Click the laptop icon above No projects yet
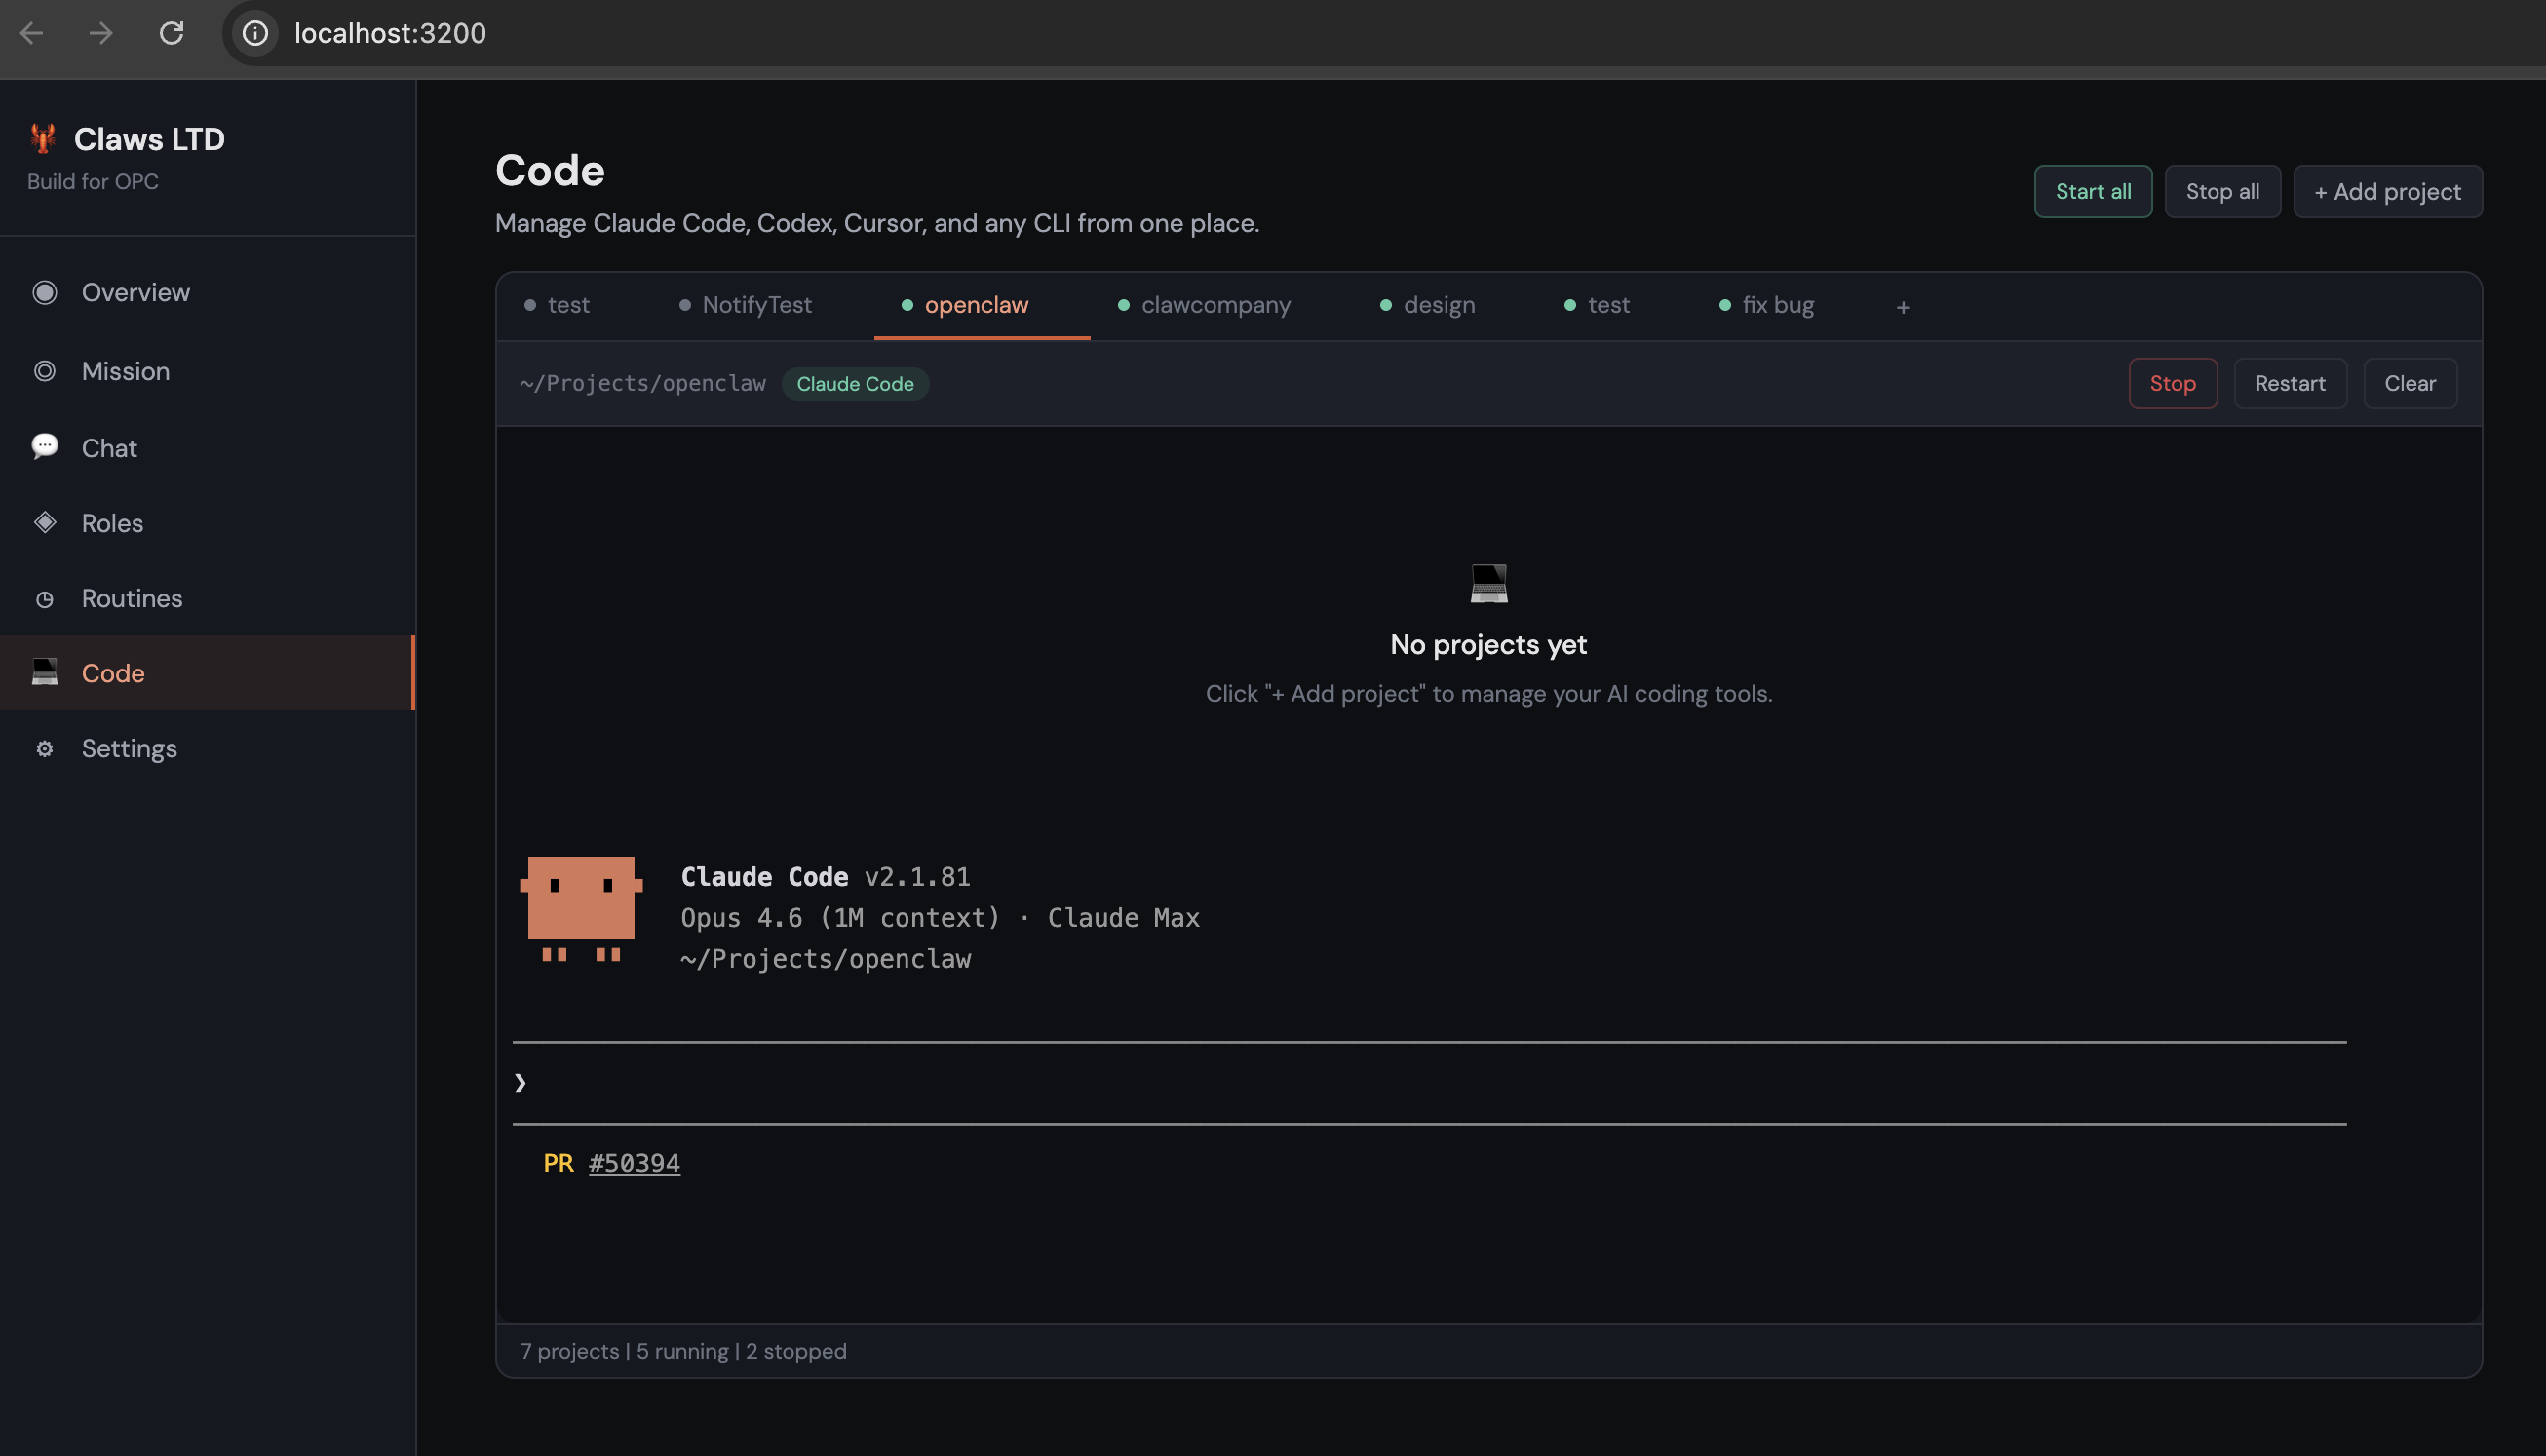Screen dimensions: 2546x1456 (x=1489, y=584)
